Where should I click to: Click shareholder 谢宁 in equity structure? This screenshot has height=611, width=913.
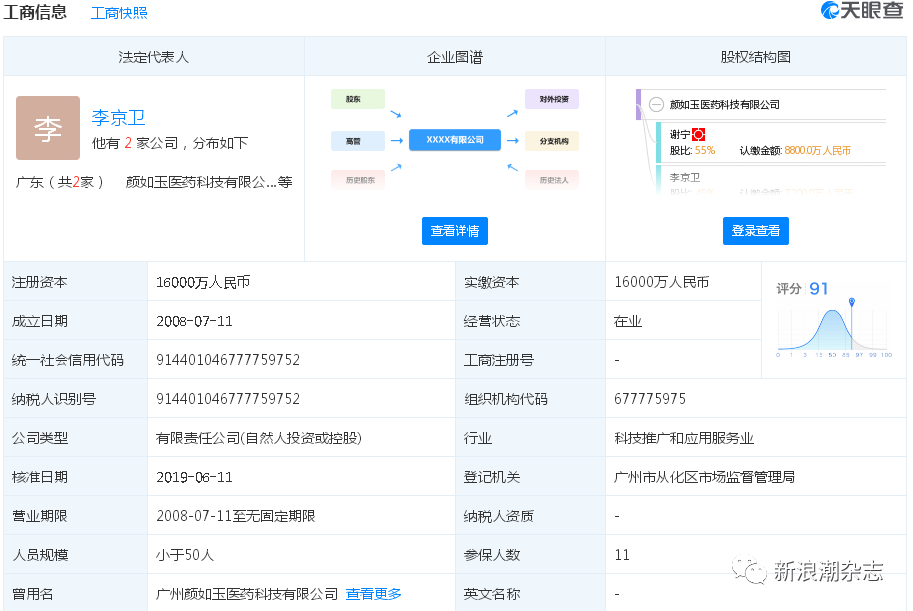click(x=680, y=134)
